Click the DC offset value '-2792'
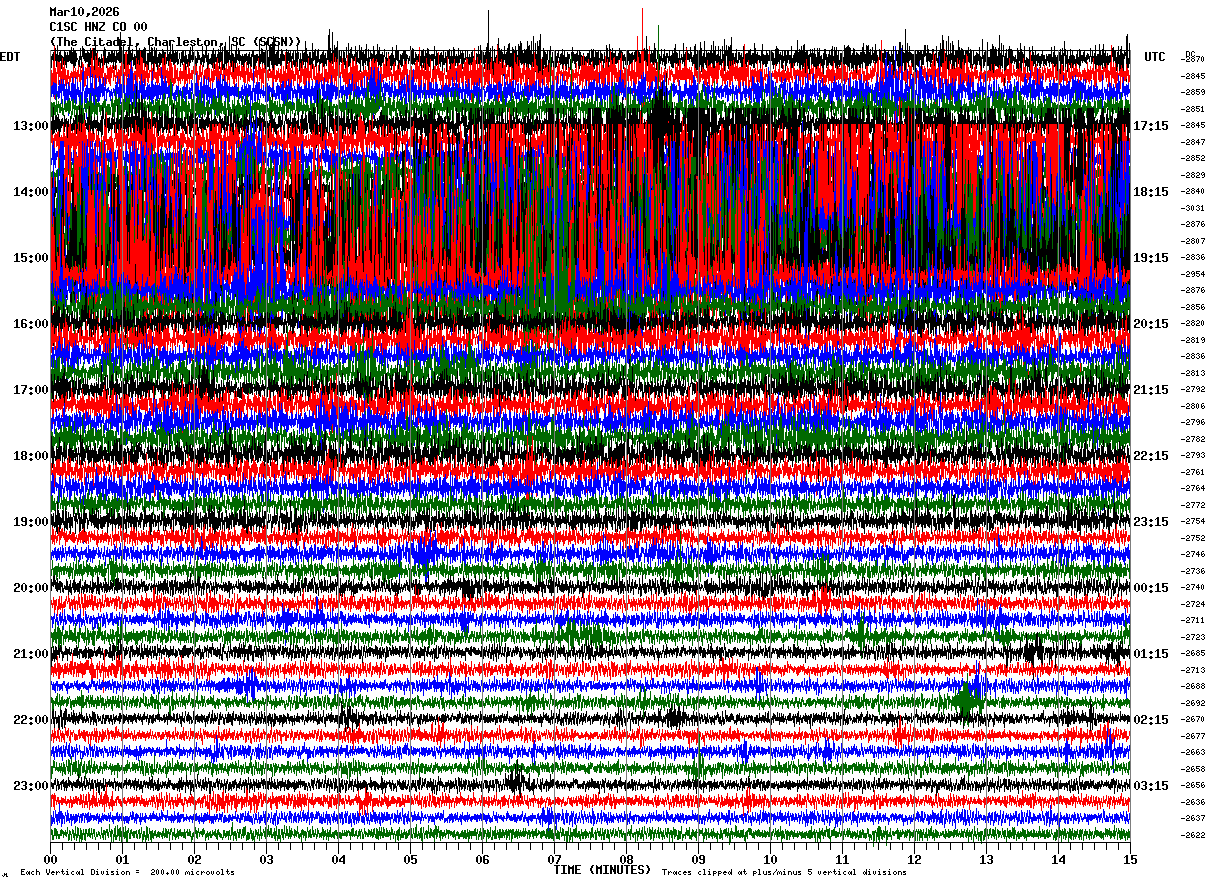1210x886 pixels. 1194,389
